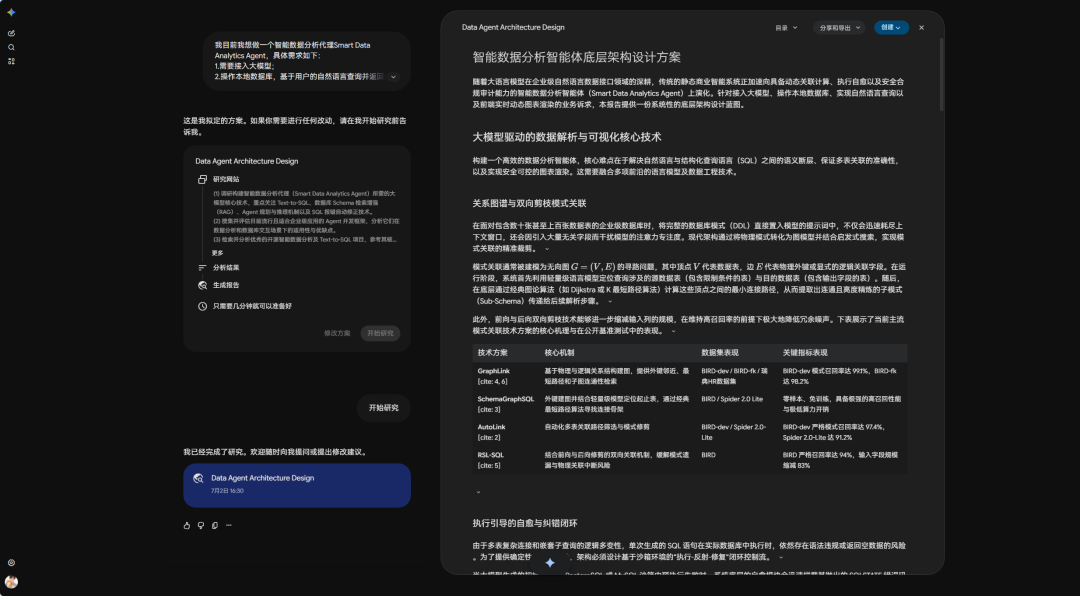Click the 修改方案 button
The width and height of the screenshot is (1080, 596).
[x=338, y=333]
